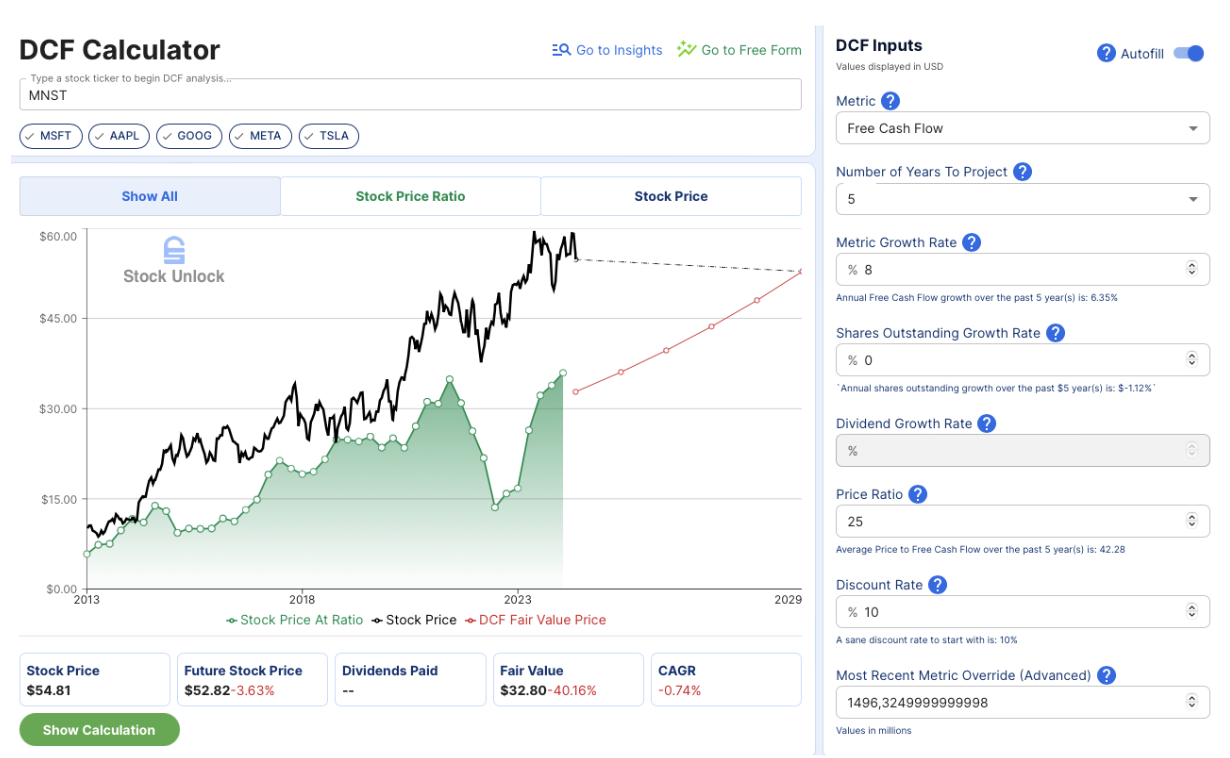This screenshot has width=1230, height=758.
Task: Click the Discount Rate help icon
Action: 937,585
